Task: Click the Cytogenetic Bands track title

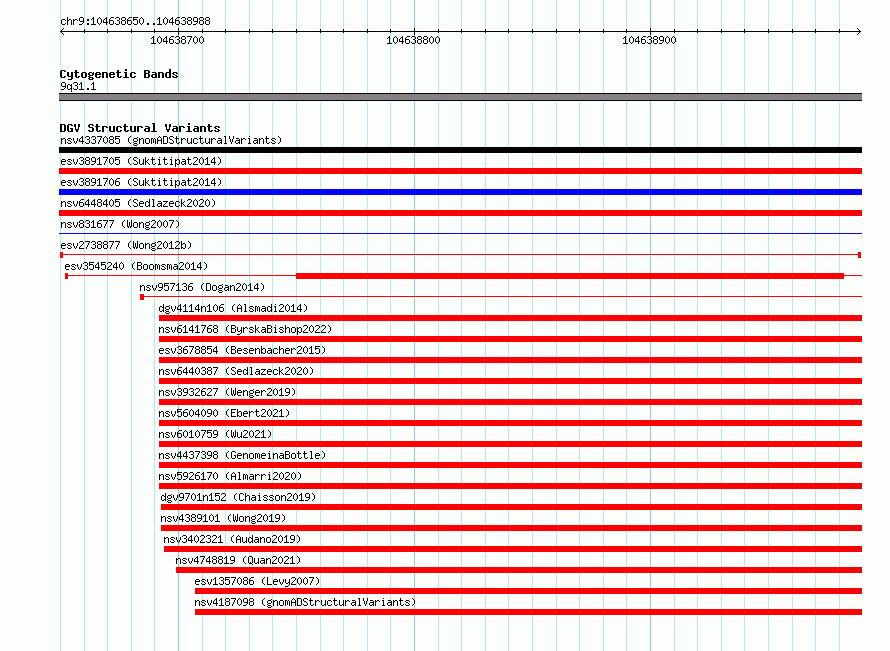Action: pos(119,74)
